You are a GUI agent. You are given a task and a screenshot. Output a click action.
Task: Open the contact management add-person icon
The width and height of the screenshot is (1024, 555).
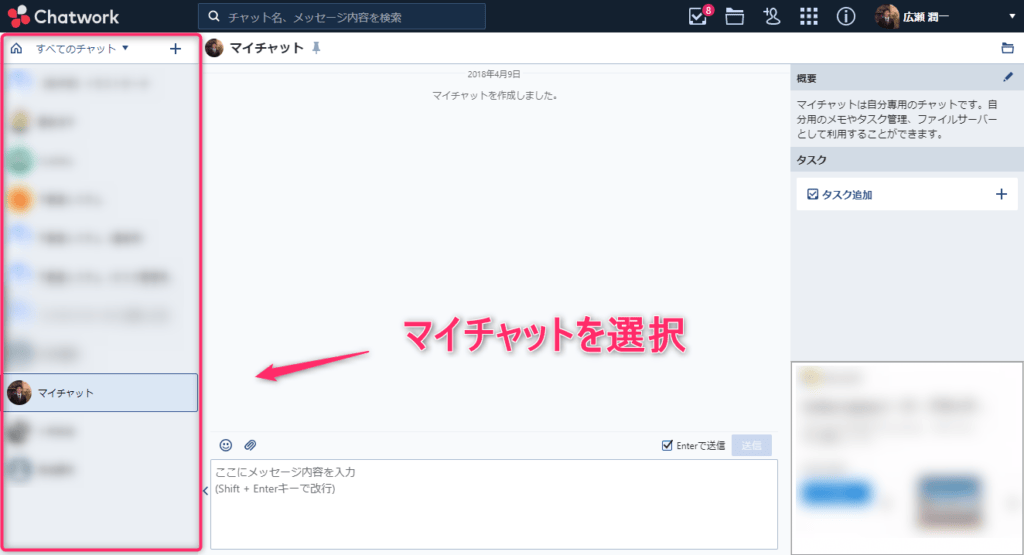click(772, 16)
